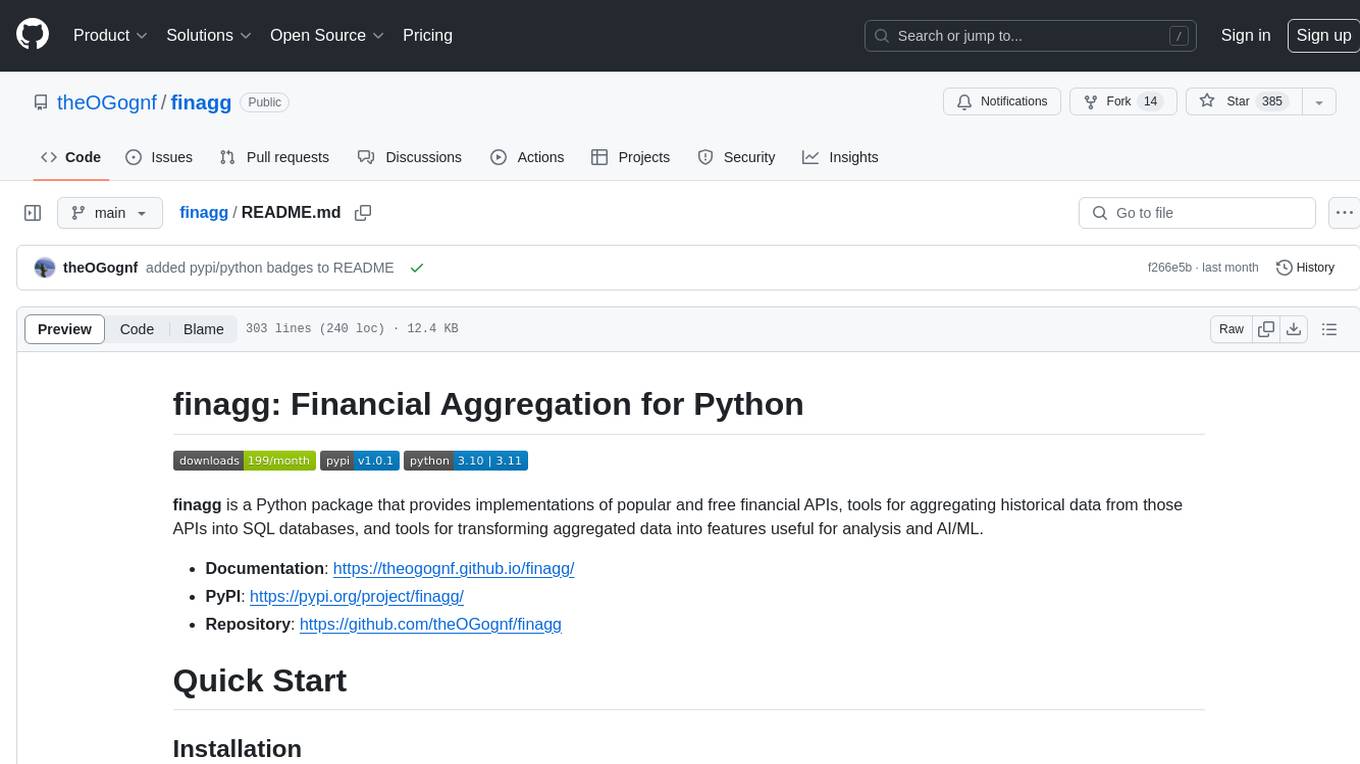Open the Raw file view
1360x764 pixels.
[x=1231, y=329]
